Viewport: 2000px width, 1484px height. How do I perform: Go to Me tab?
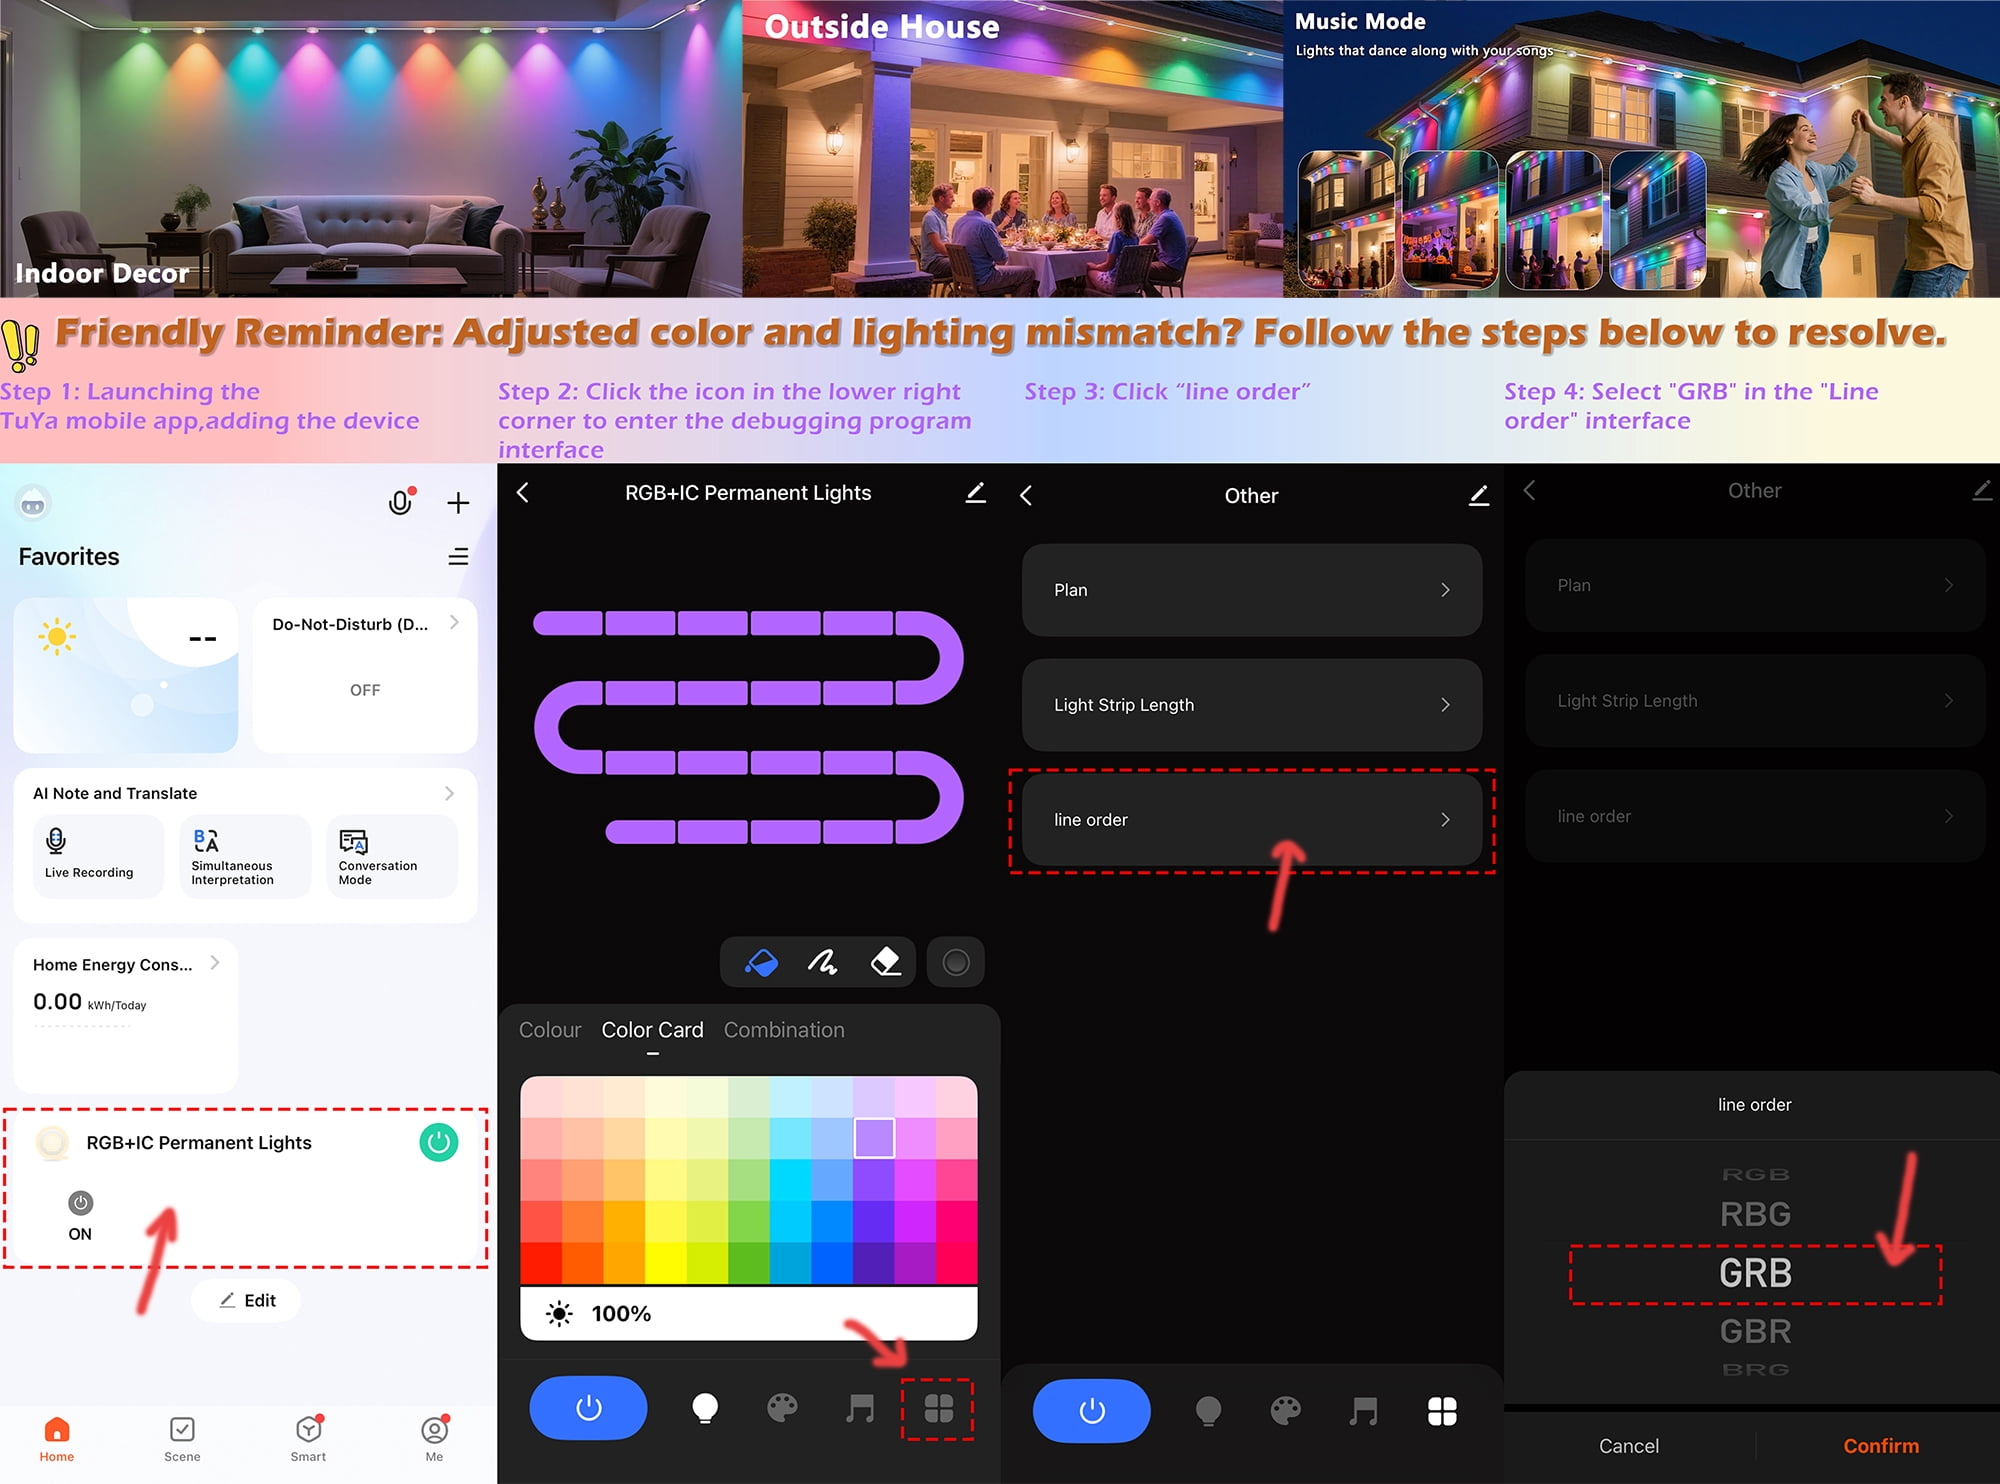[434, 1439]
